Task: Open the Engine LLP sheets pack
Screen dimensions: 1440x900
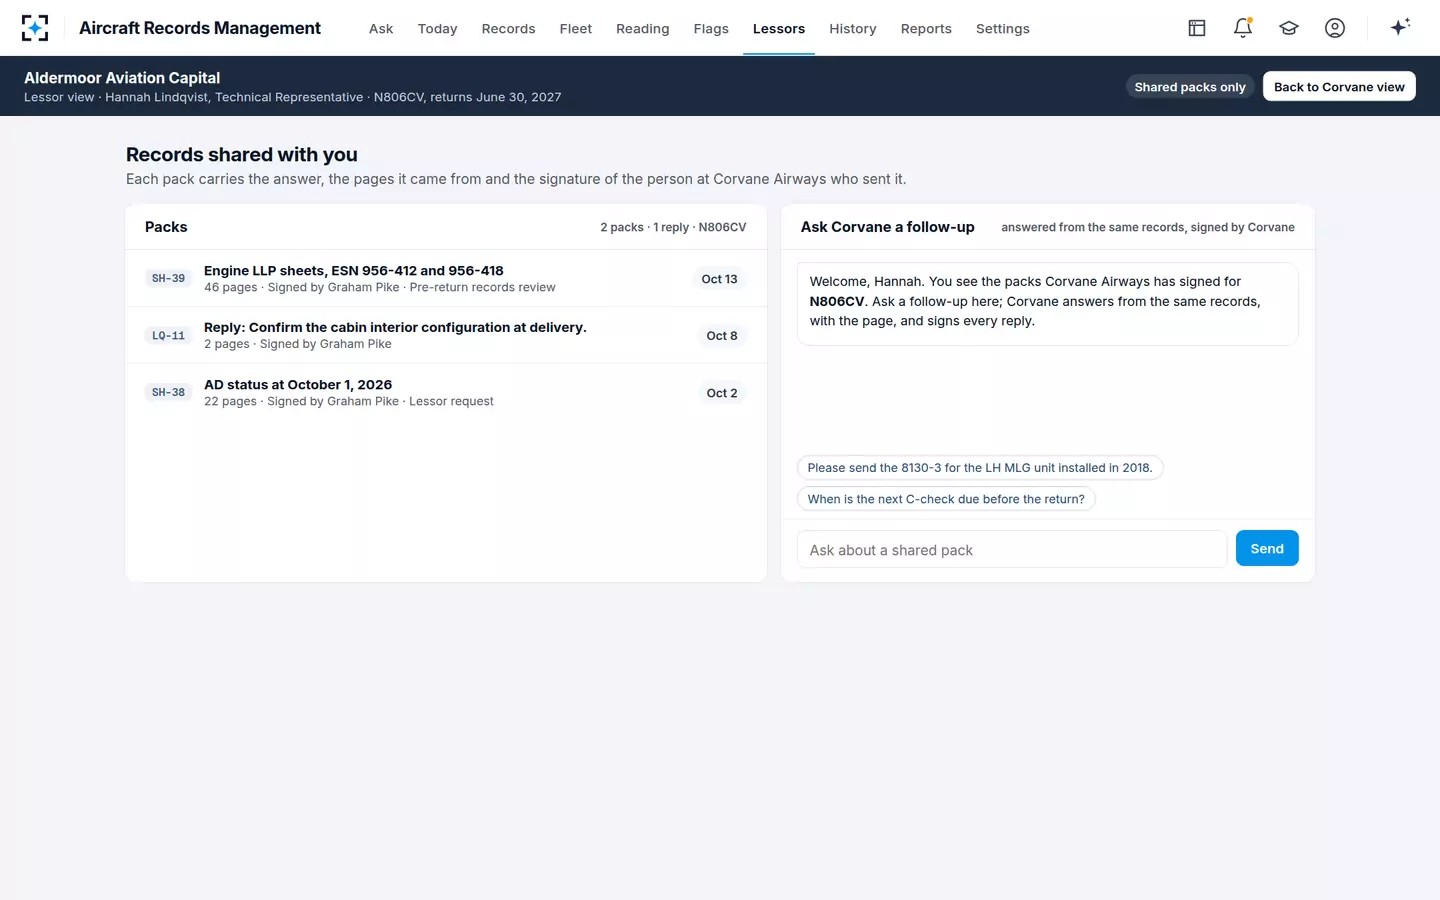Action: (446, 278)
